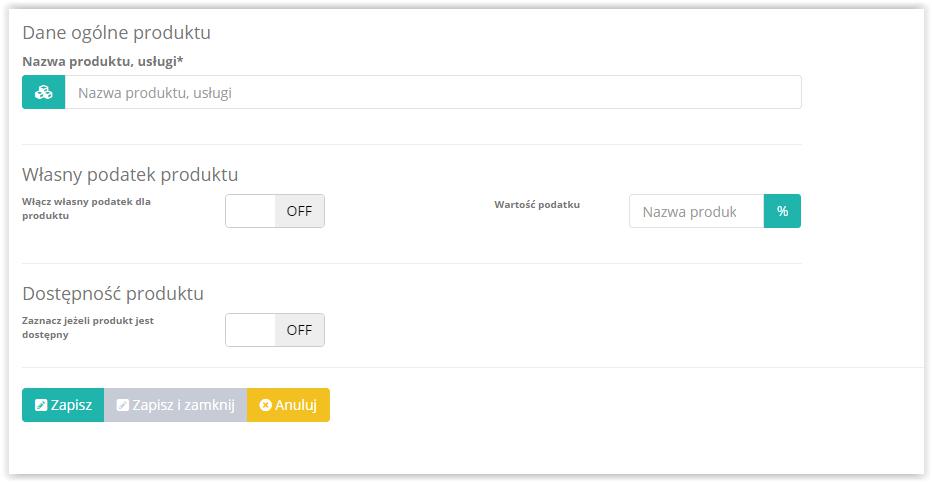The height and width of the screenshot is (482, 932).
Task: Click the Włącz własny podatek dla produktu label
Action: [86, 209]
